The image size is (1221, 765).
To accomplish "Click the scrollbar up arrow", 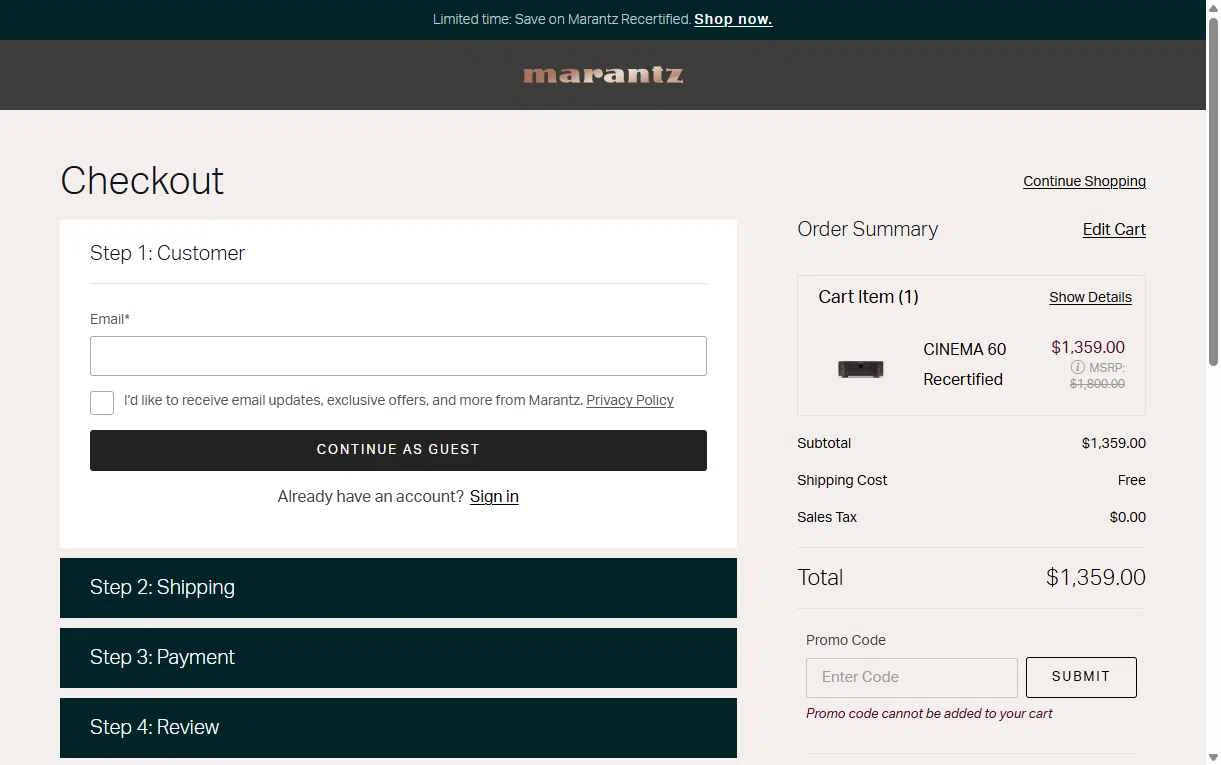I will tap(1213, 7).
